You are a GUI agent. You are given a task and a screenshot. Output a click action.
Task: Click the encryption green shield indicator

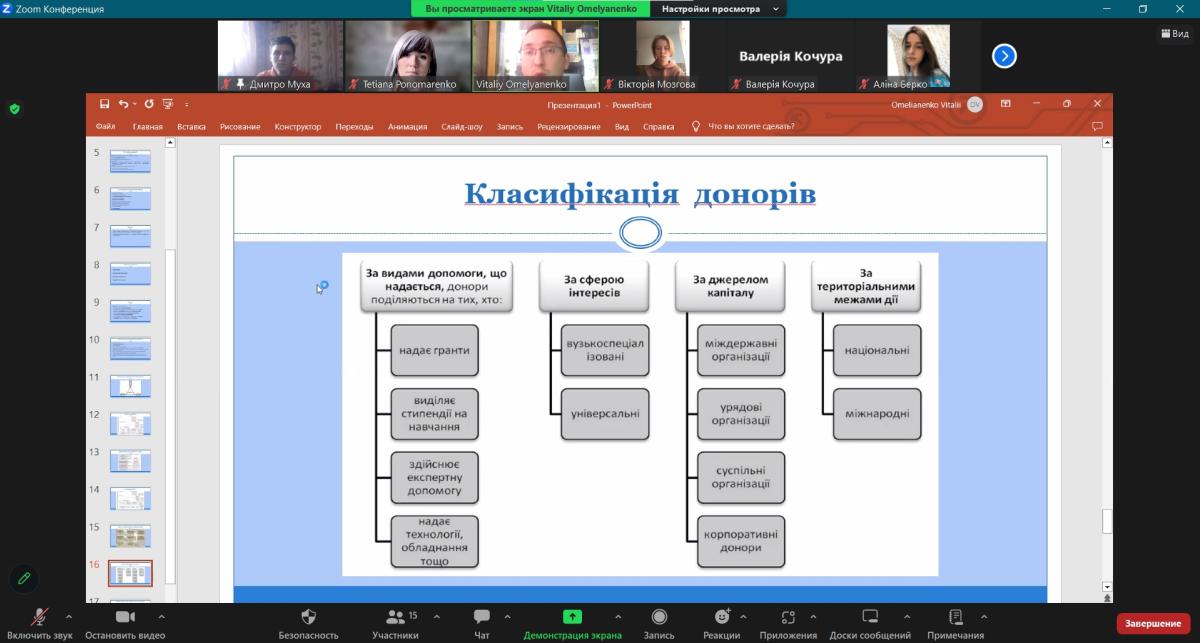(x=14, y=109)
